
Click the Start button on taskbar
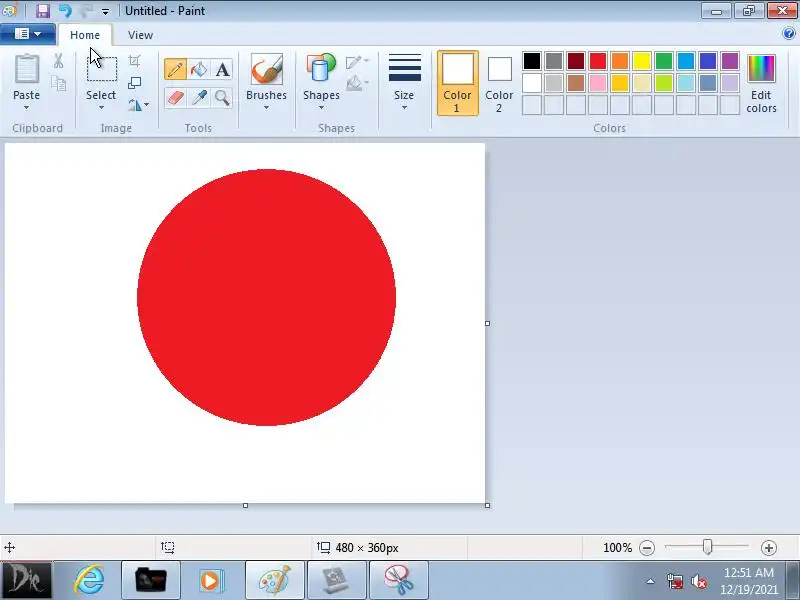click(26, 580)
